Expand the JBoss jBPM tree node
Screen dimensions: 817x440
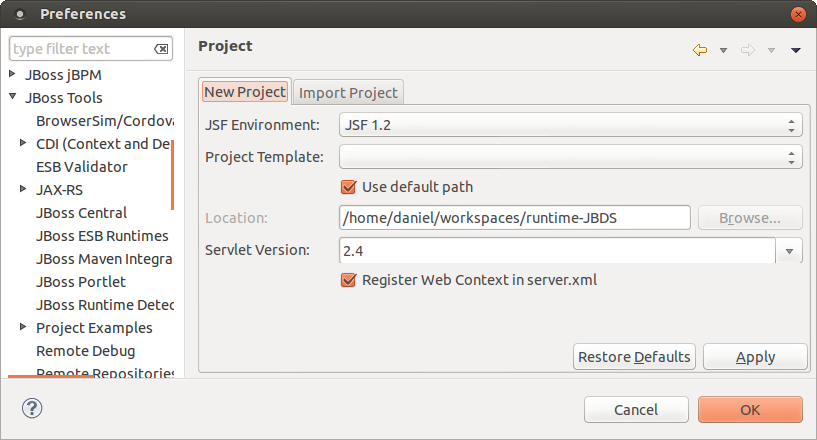pyautogui.click(x=13, y=74)
